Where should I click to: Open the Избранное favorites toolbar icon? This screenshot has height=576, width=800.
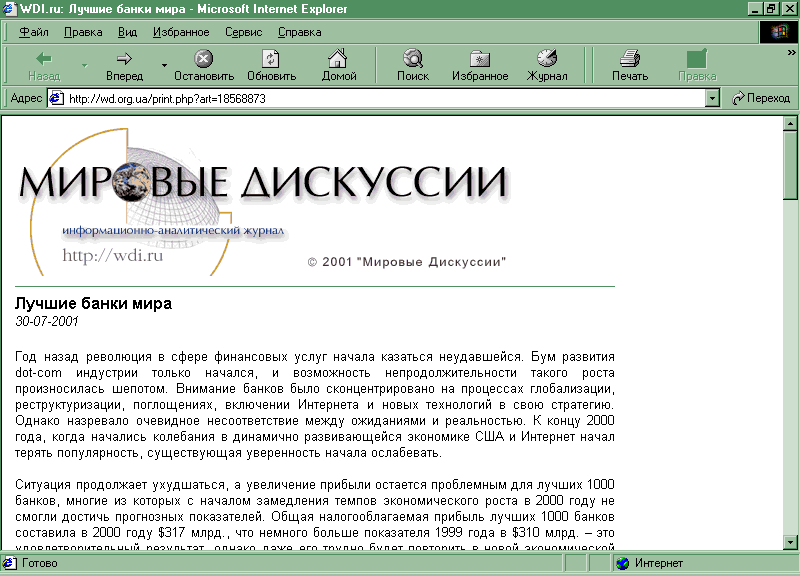(x=480, y=59)
